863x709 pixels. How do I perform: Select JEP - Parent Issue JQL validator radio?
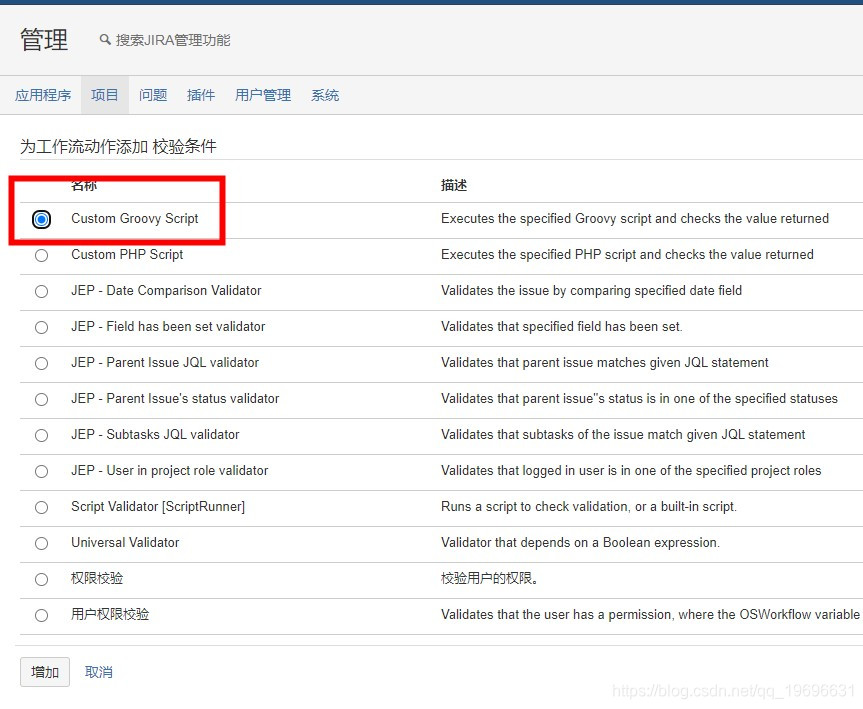[x=41, y=363]
